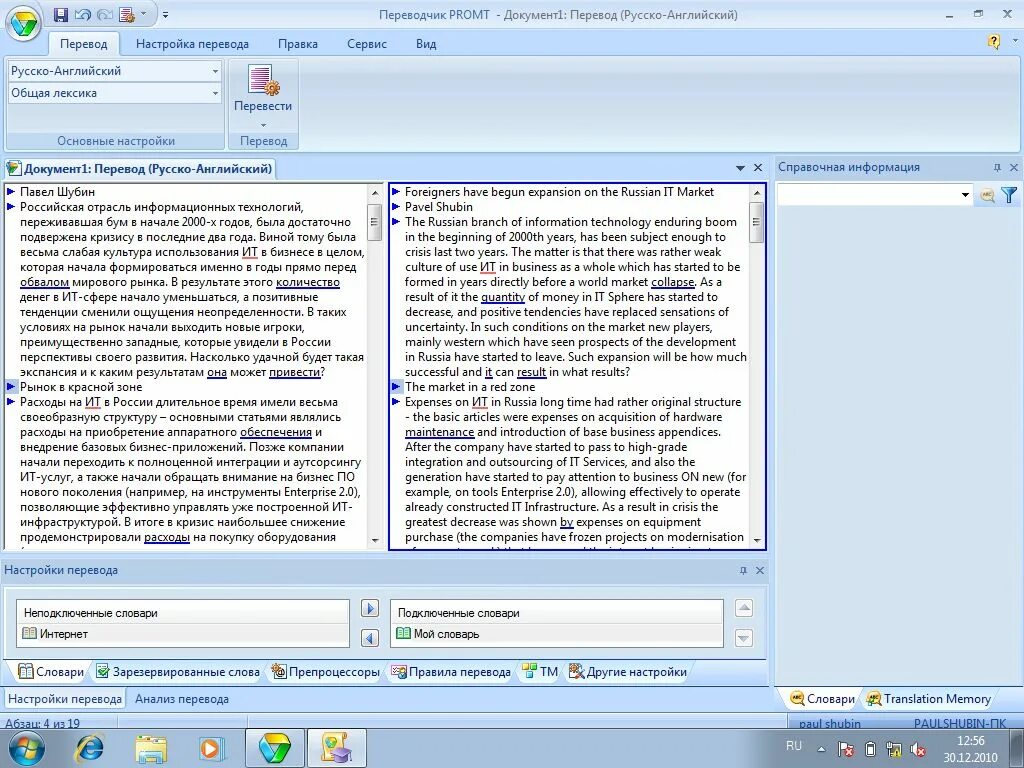Open the document window list arrow
The width and height of the screenshot is (1024, 768).
pyautogui.click(x=740, y=168)
